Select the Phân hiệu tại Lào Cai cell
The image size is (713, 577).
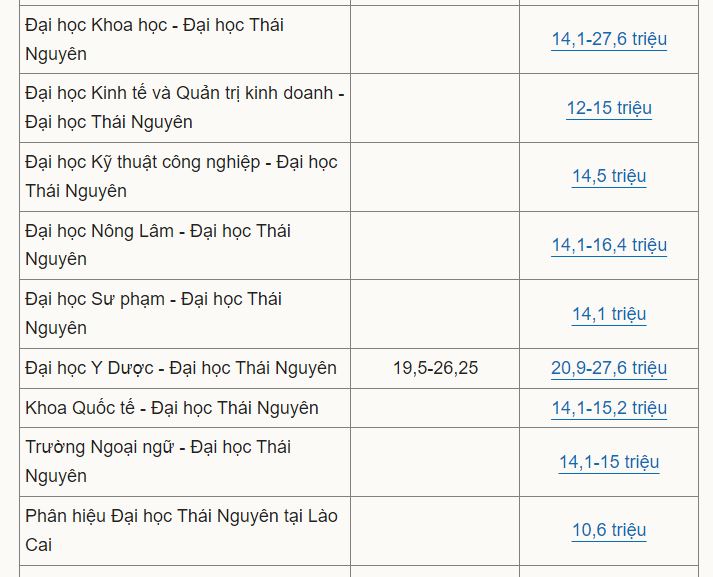(185, 530)
